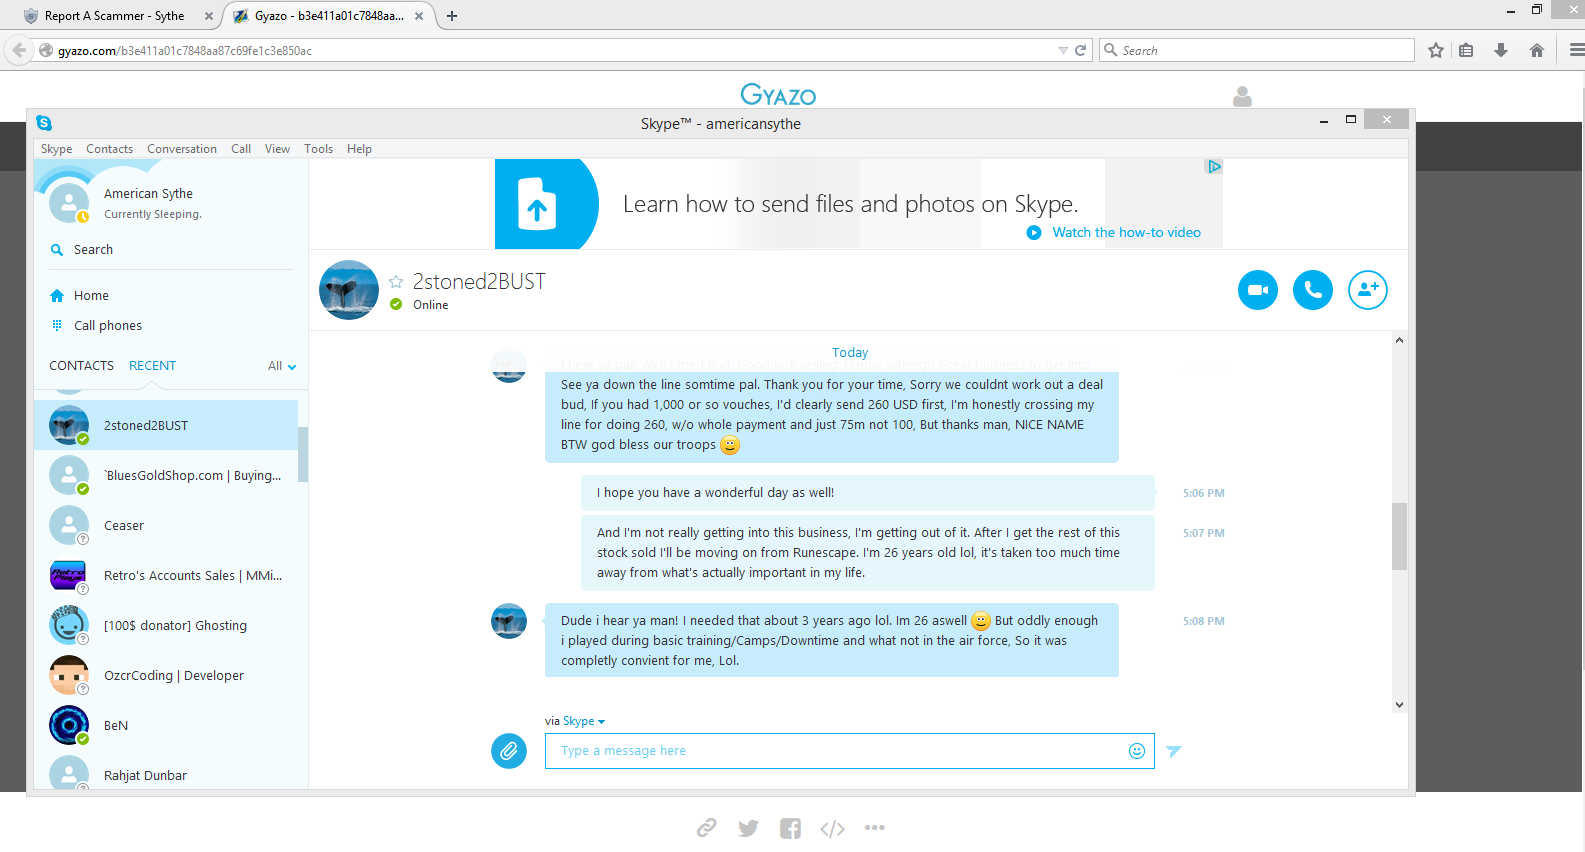Open the URL bar history dropdown arrow
Screen dimensions: 1585x852
[1063, 50]
